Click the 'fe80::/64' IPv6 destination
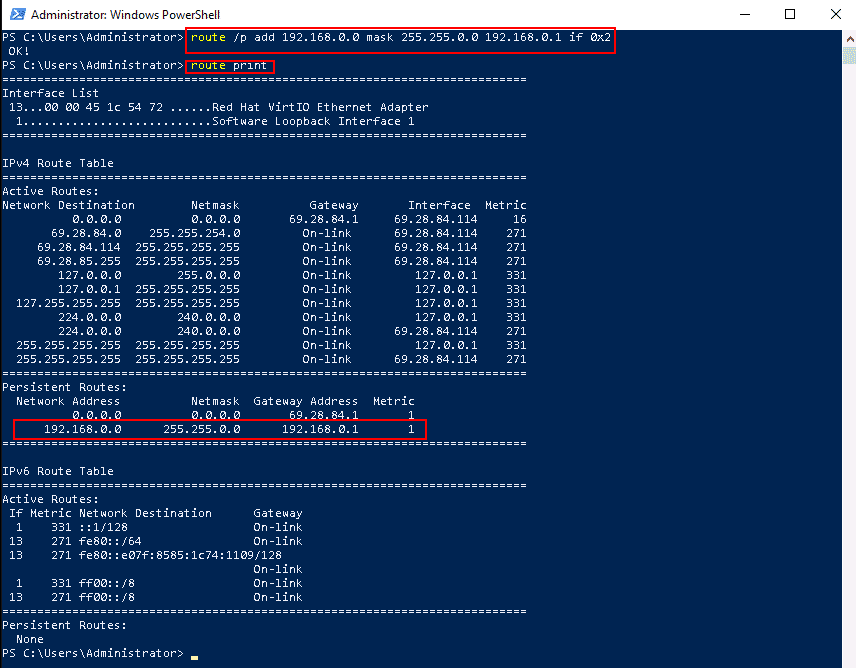This screenshot has width=856, height=668. 110,541
